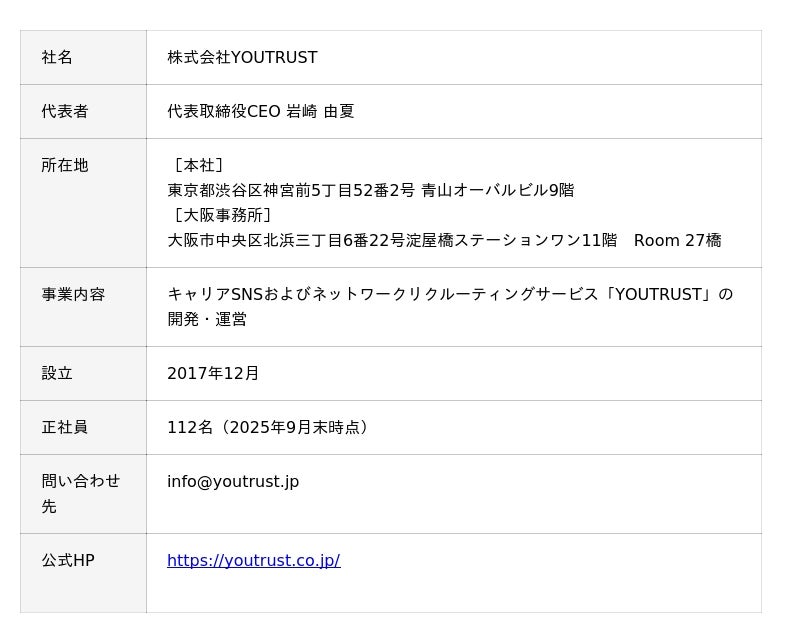Click the 大阪市中央区北浜 address line
The image size is (800, 643).
click(444, 240)
